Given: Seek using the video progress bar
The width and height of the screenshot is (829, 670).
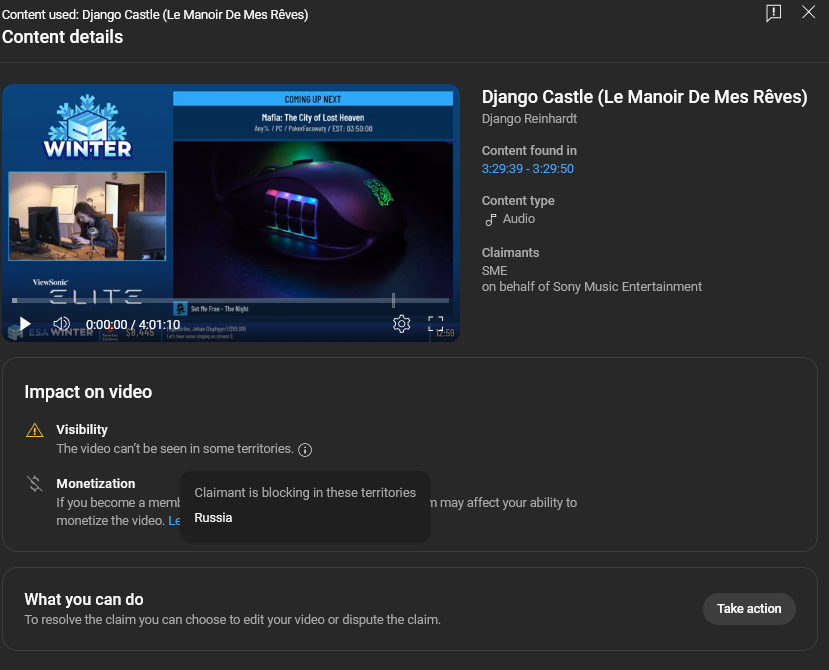Looking at the screenshot, I should coord(231,300).
